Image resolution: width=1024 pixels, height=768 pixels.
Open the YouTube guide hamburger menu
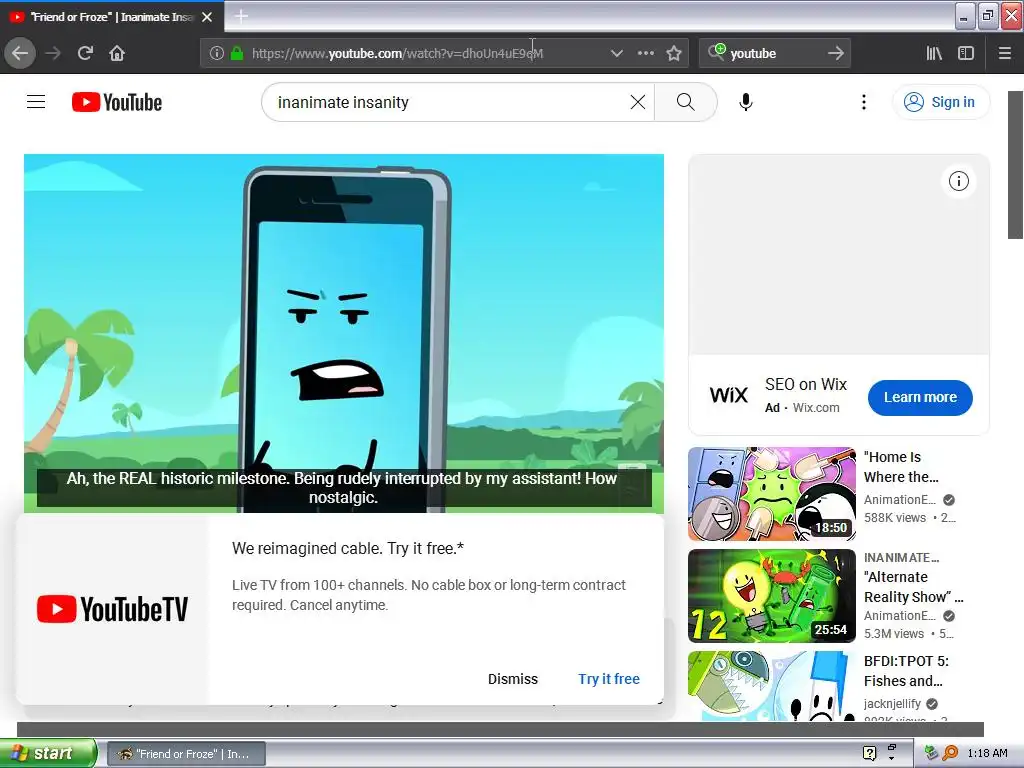coord(36,102)
